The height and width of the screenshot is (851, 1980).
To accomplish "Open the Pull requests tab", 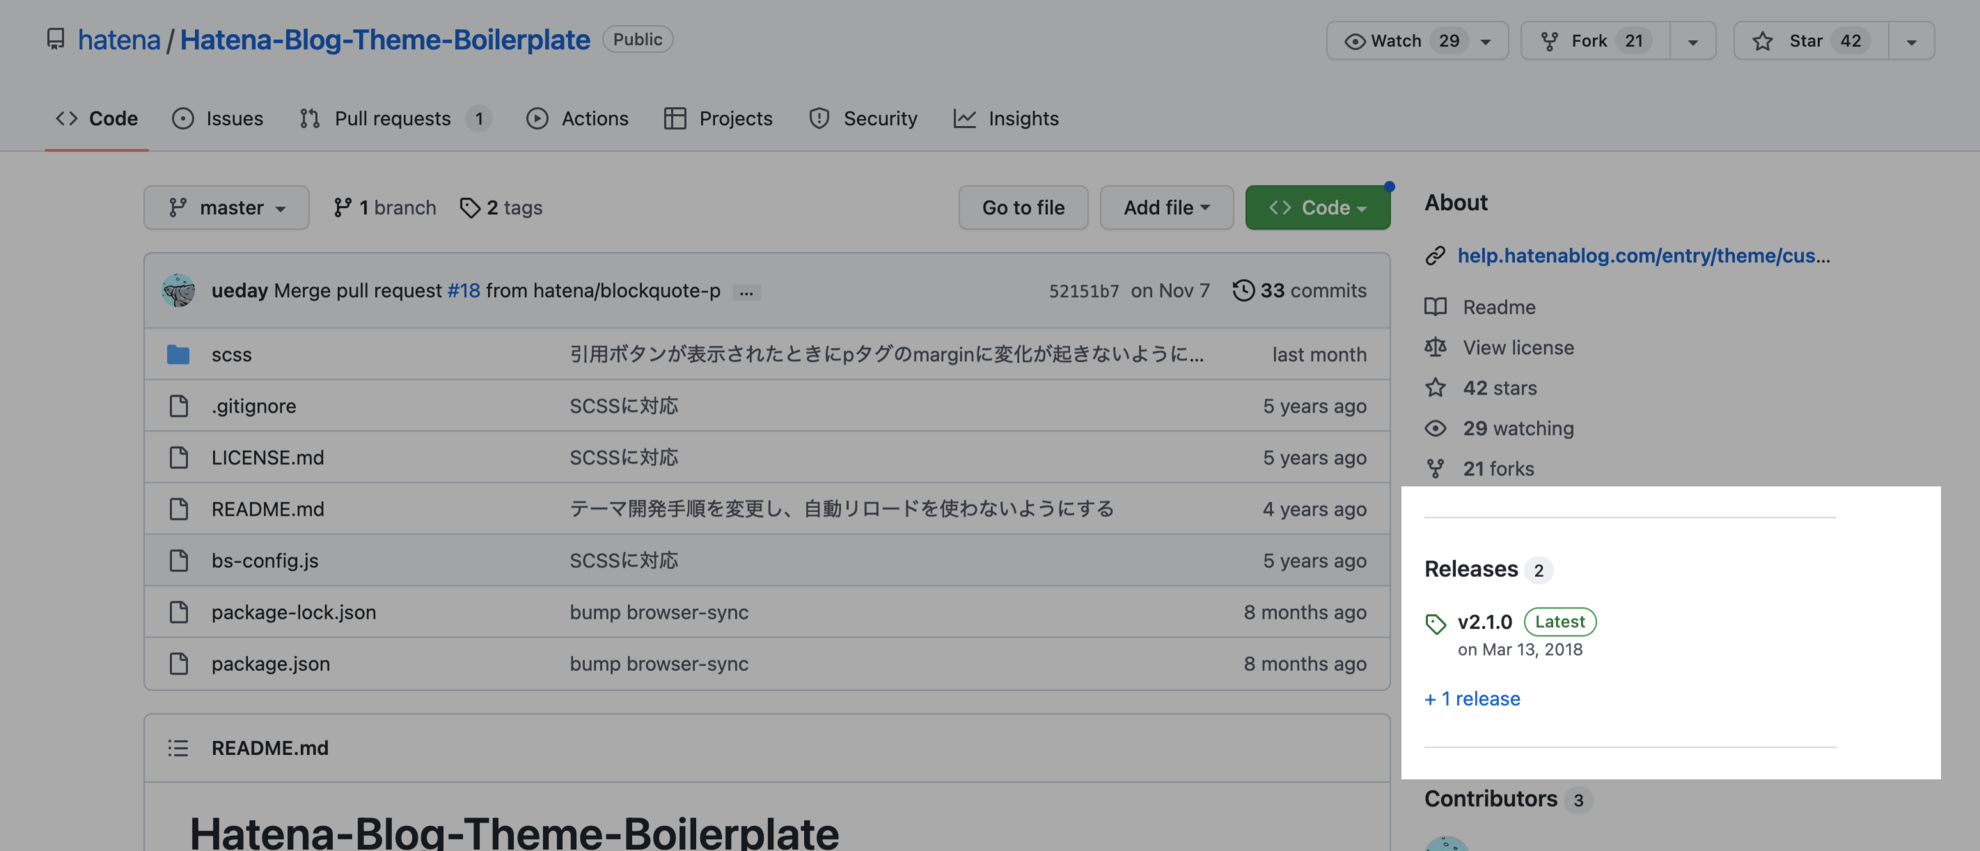I will click(395, 118).
